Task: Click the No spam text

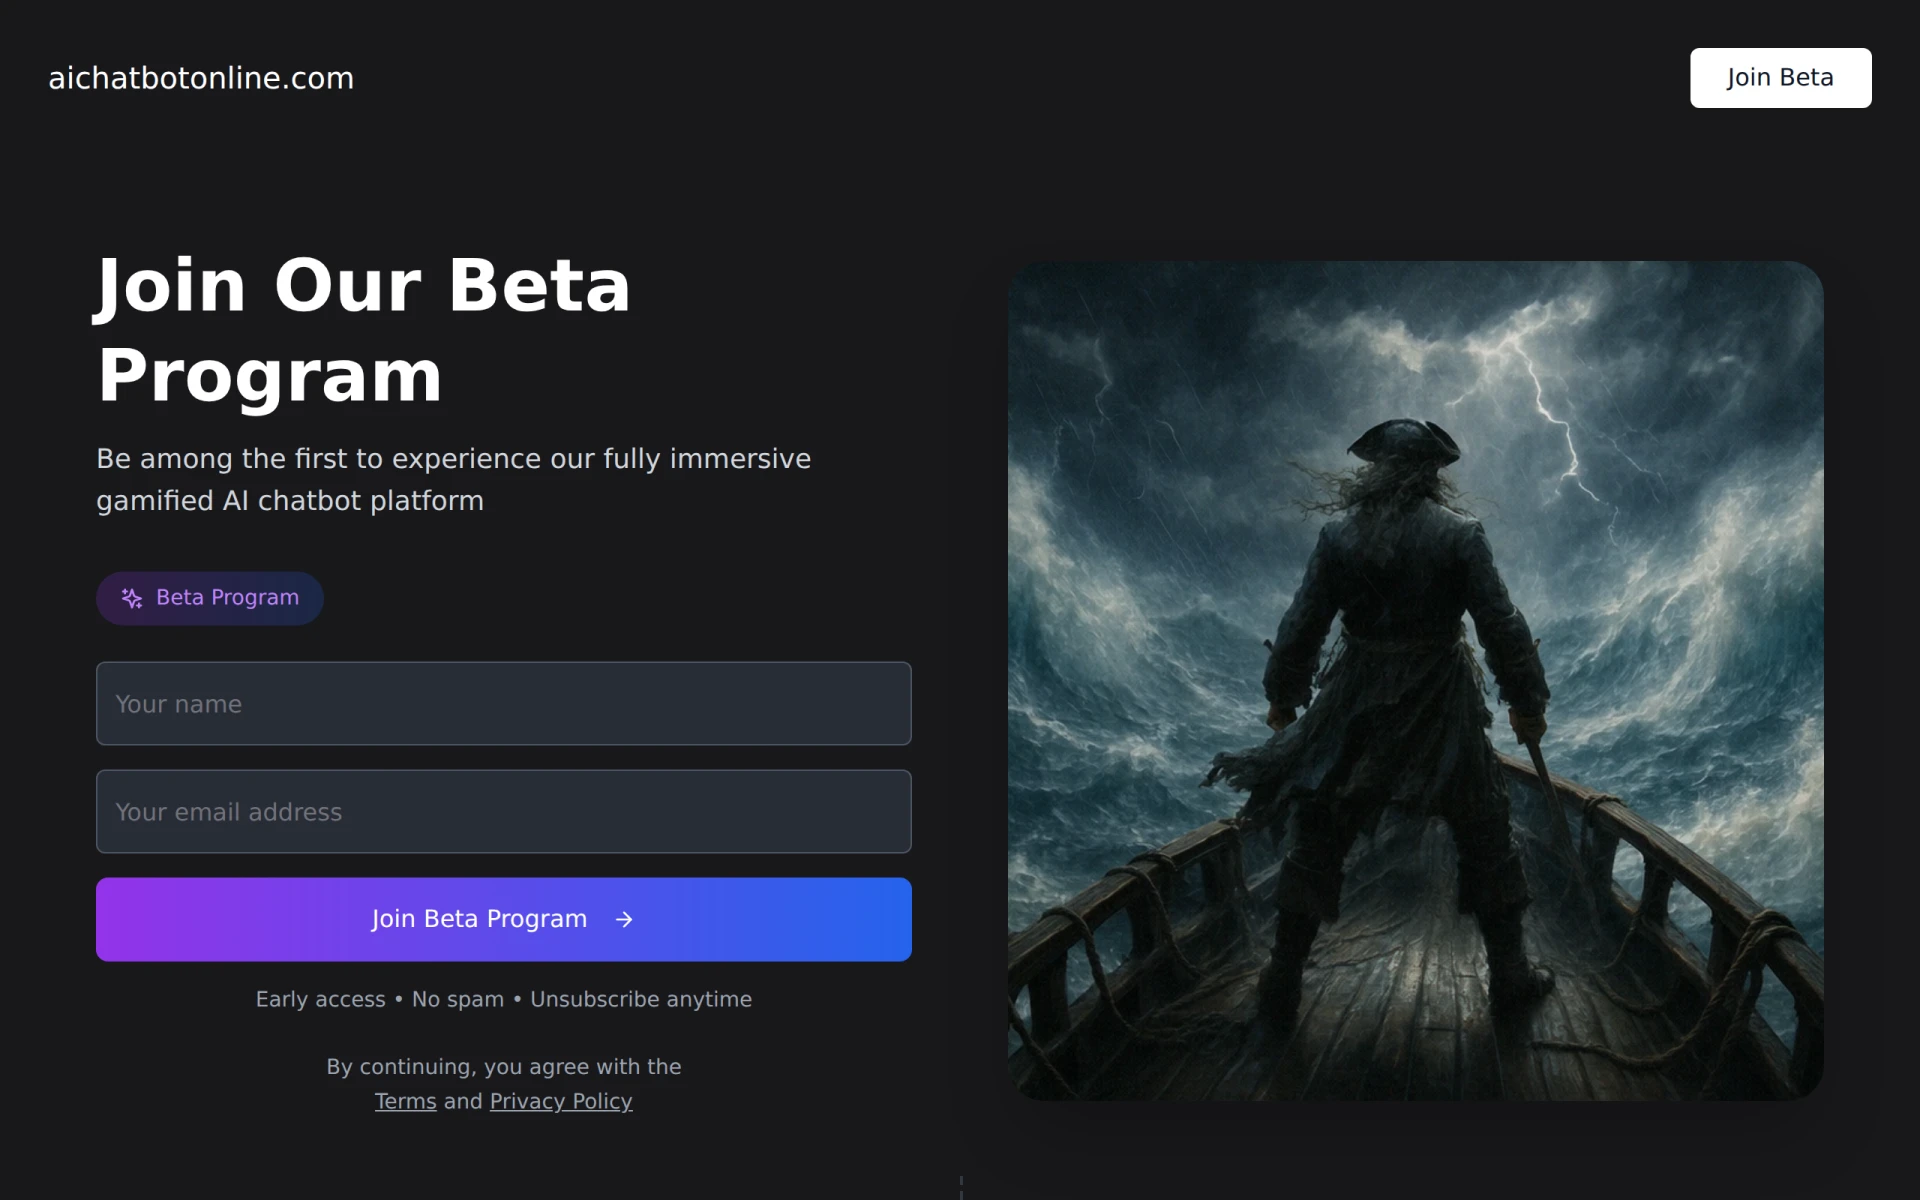Action: 458,999
